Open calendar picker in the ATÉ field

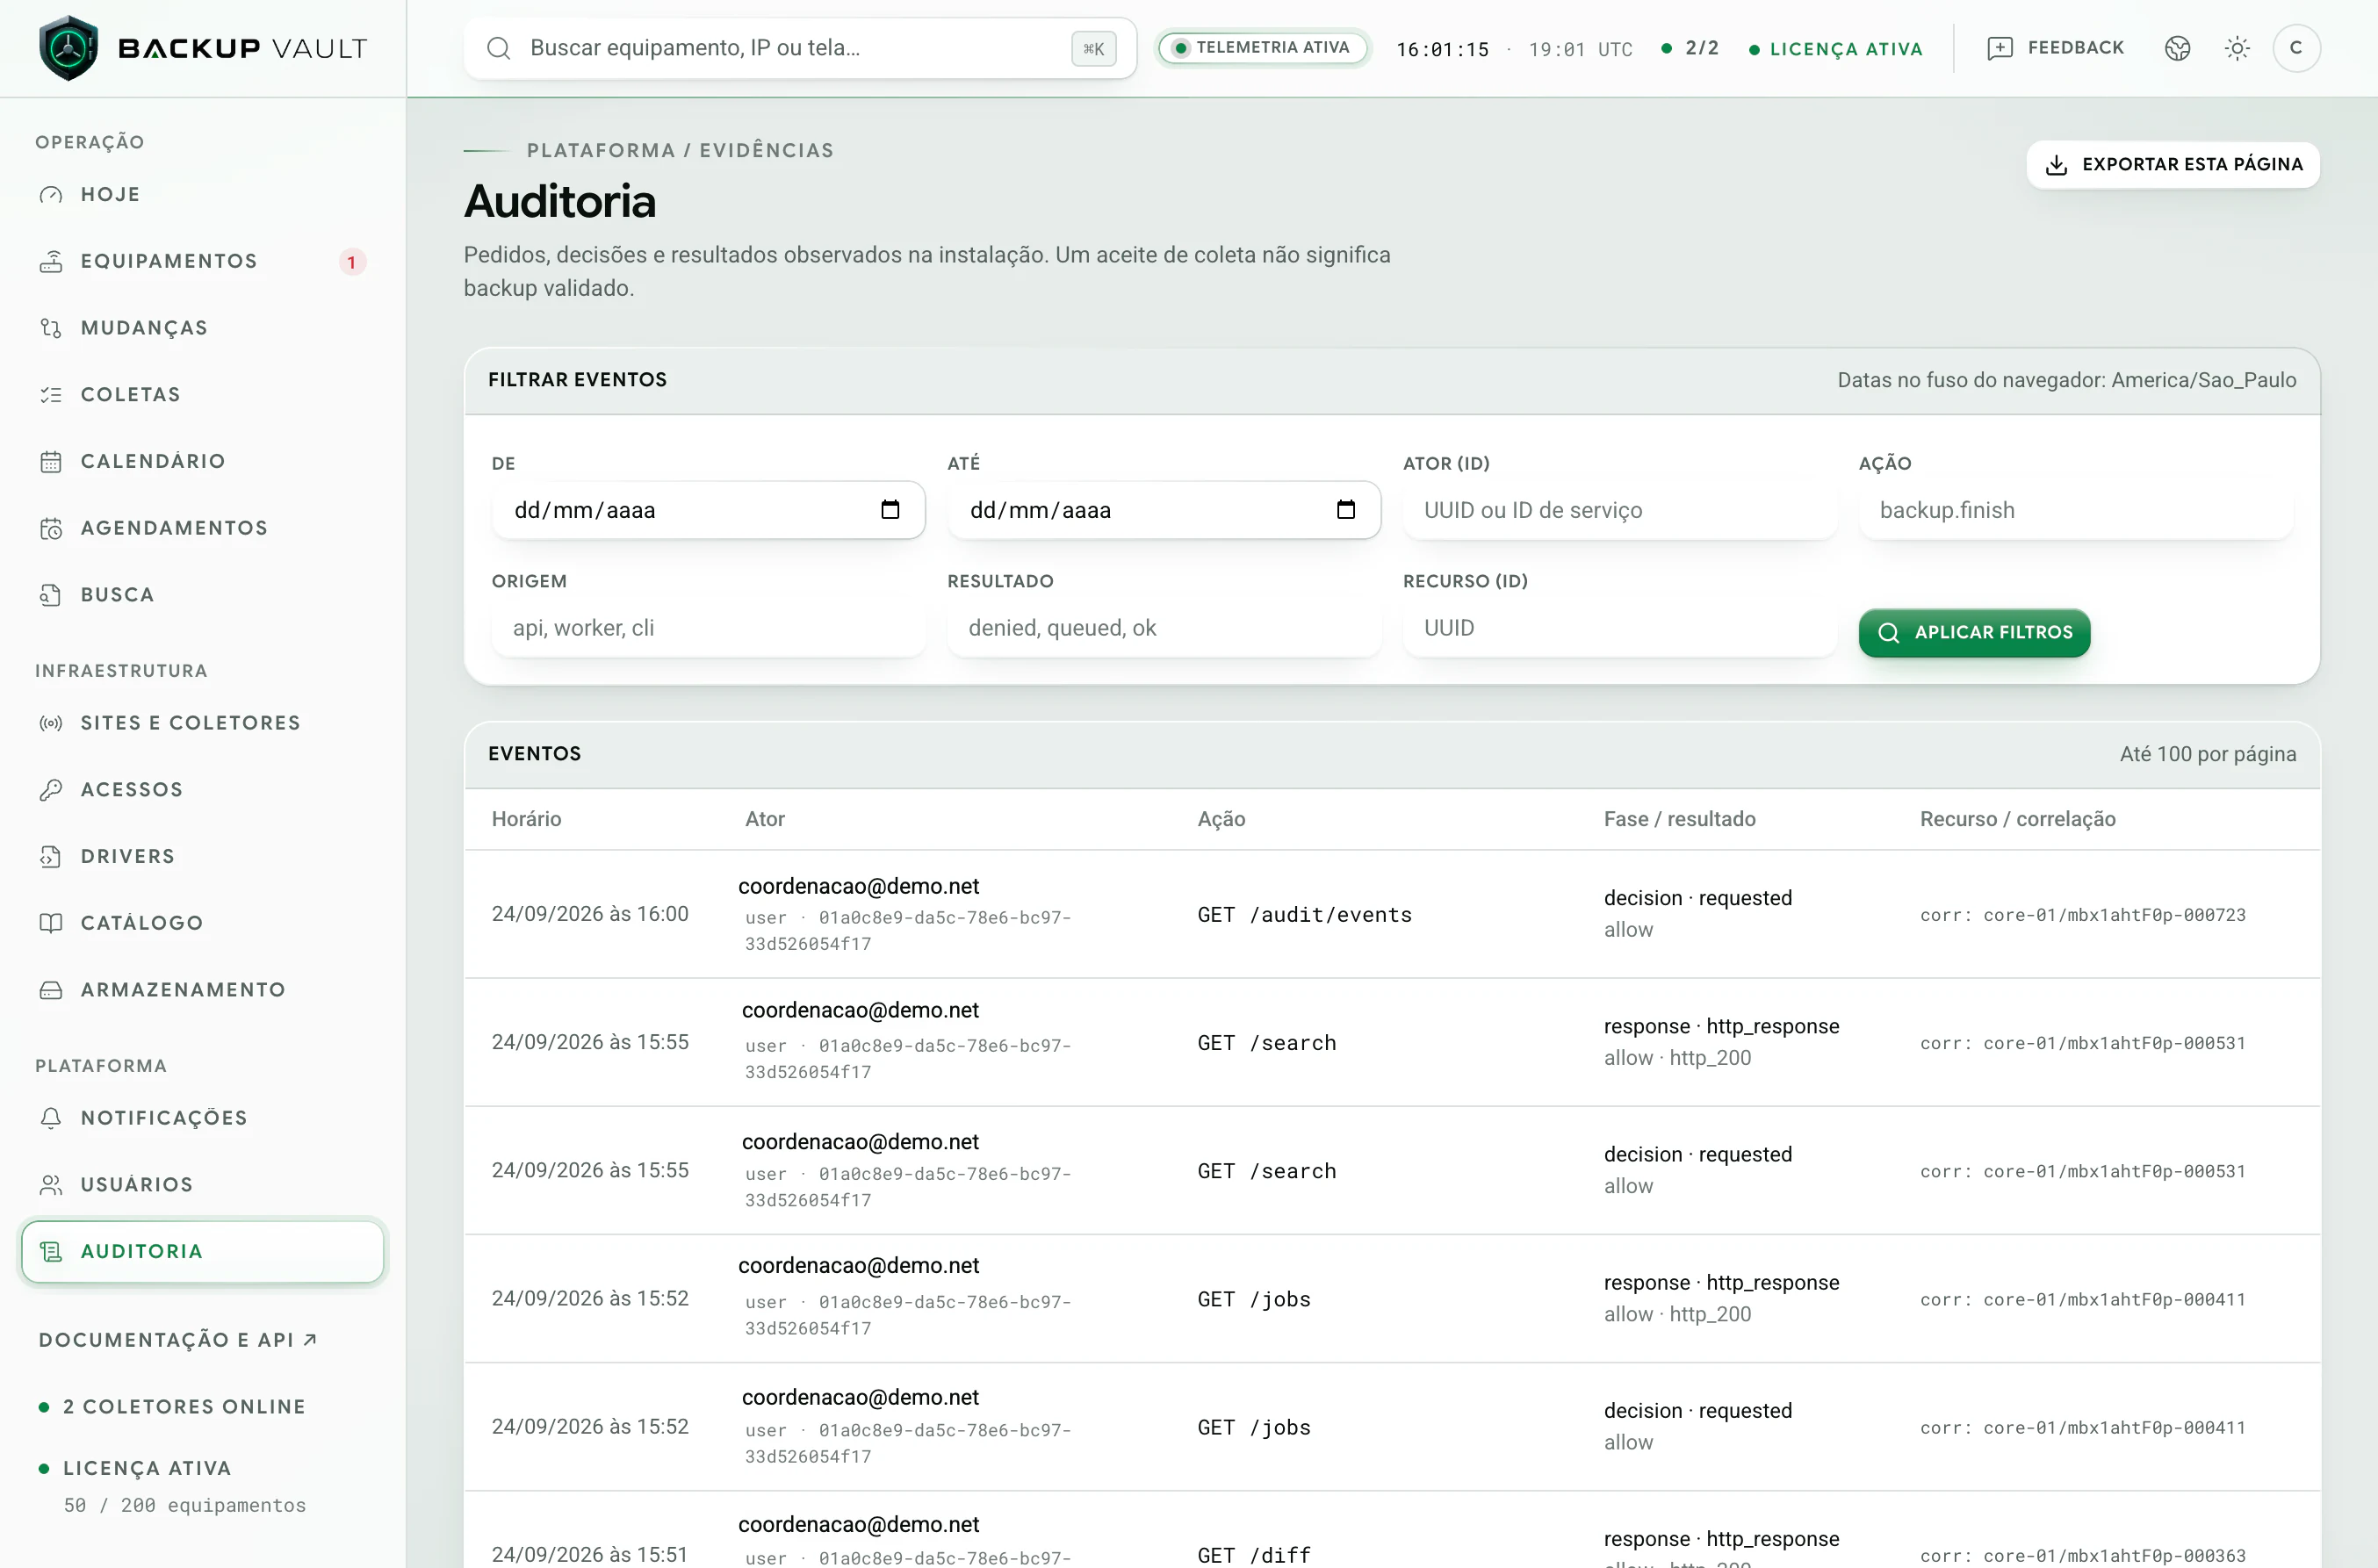pyautogui.click(x=1346, y=510)
